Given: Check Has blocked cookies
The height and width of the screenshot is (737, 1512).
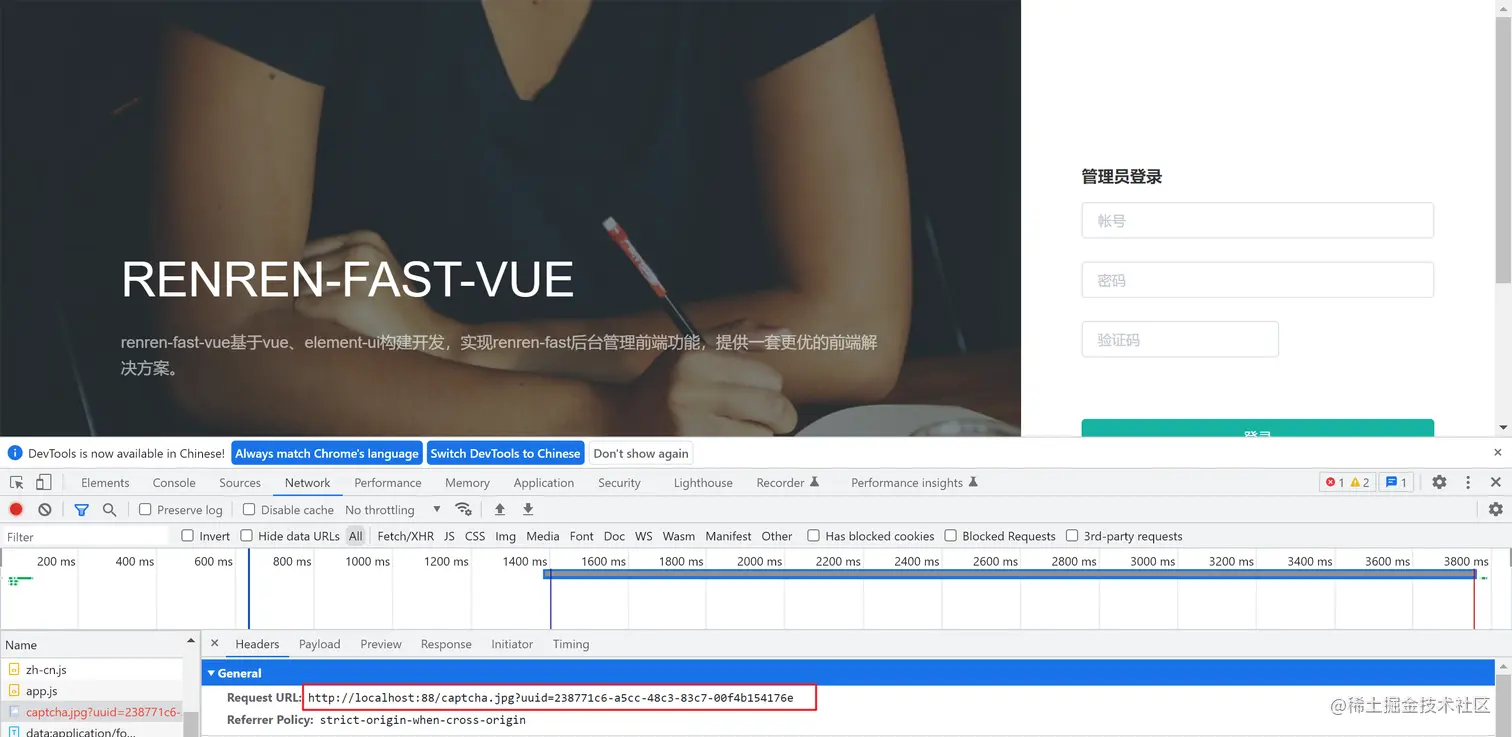Looking at the screenshot, I should (813, 536).
